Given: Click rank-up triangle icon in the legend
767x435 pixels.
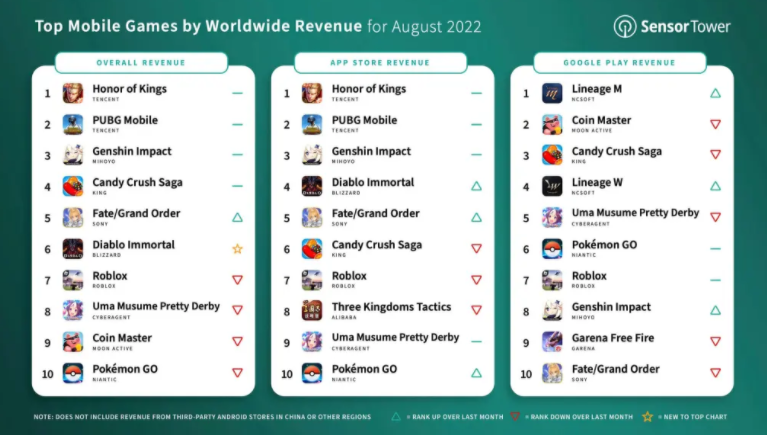Looking at the screenshot, I should [396, 416].
